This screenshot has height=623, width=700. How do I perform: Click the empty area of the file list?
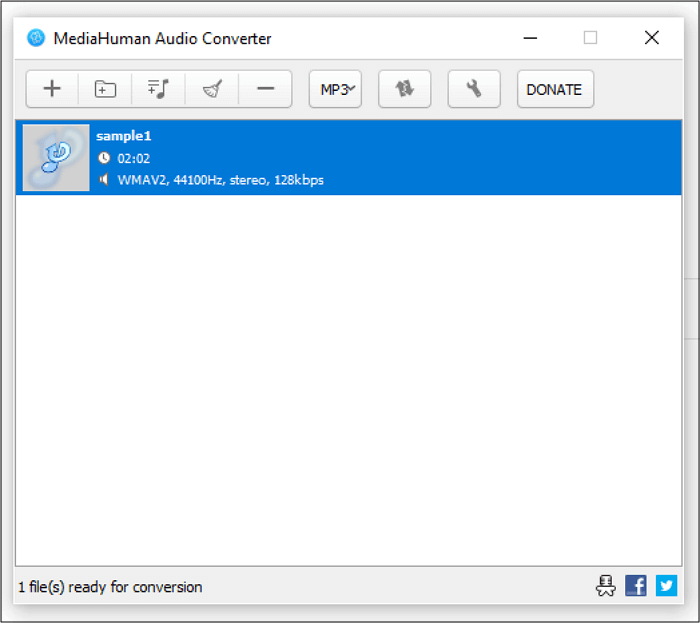(348, 380)
